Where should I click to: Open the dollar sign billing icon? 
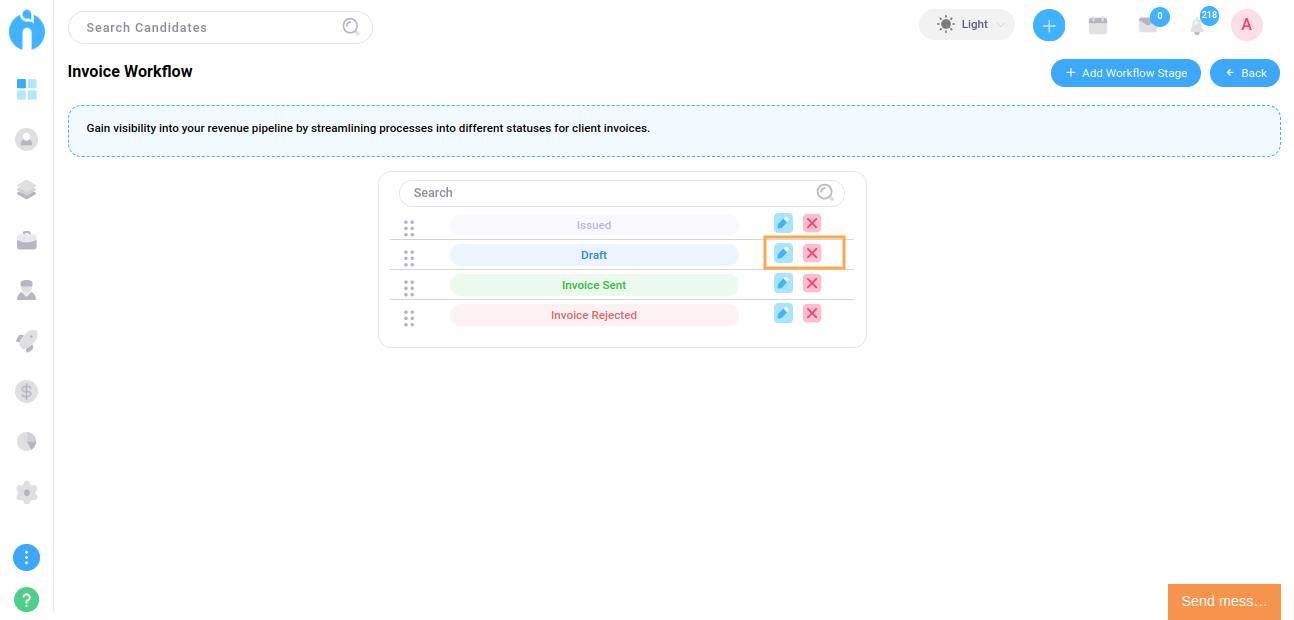(27, 391)
